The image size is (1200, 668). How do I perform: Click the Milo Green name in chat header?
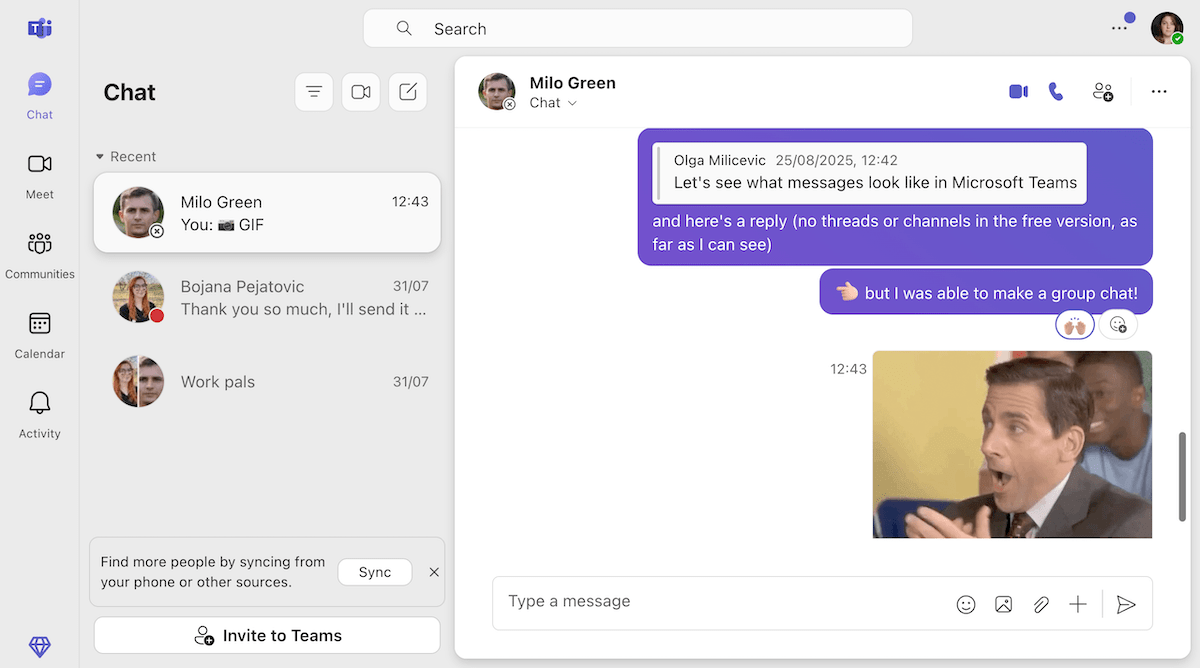tap(572, 83)
